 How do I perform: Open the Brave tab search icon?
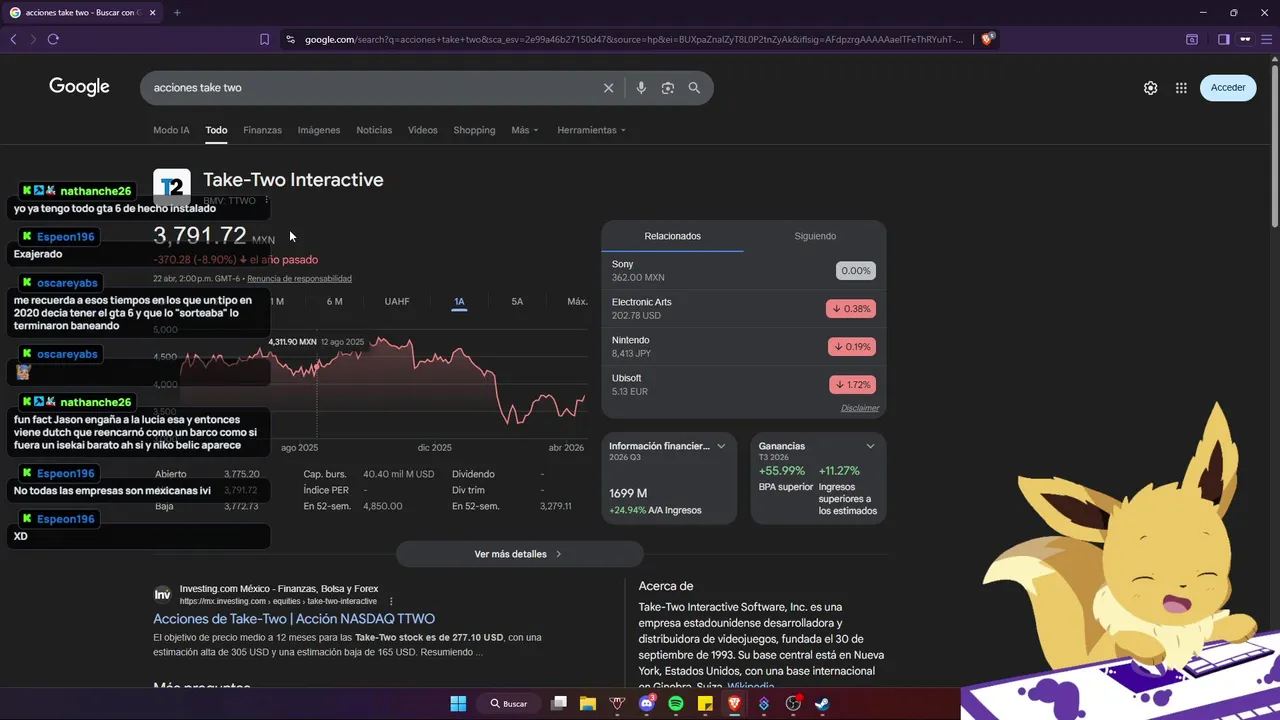coord(1192,39)
